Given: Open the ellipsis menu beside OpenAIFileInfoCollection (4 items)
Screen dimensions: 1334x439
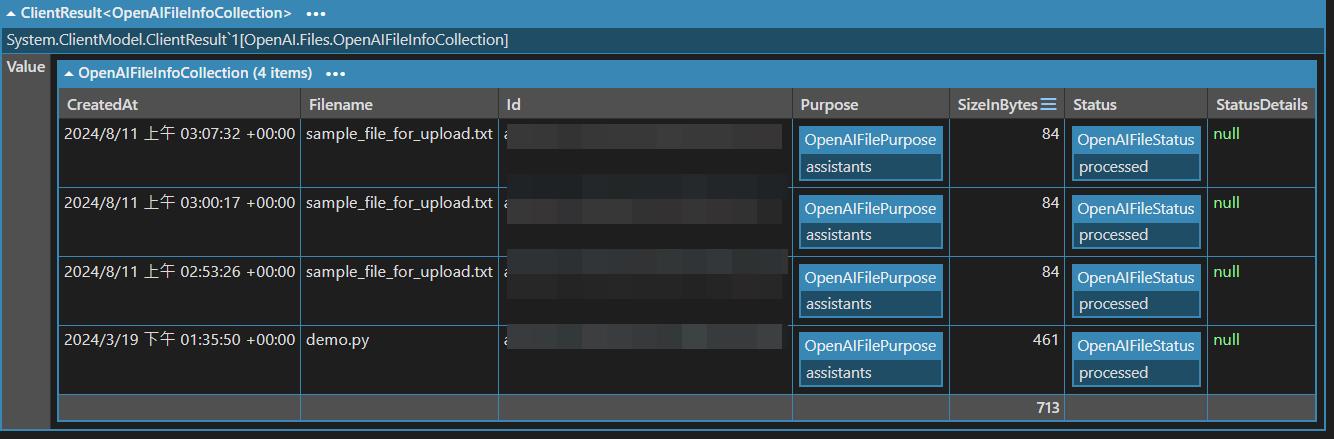Looking at the screenshot, I should pos(335,73).
